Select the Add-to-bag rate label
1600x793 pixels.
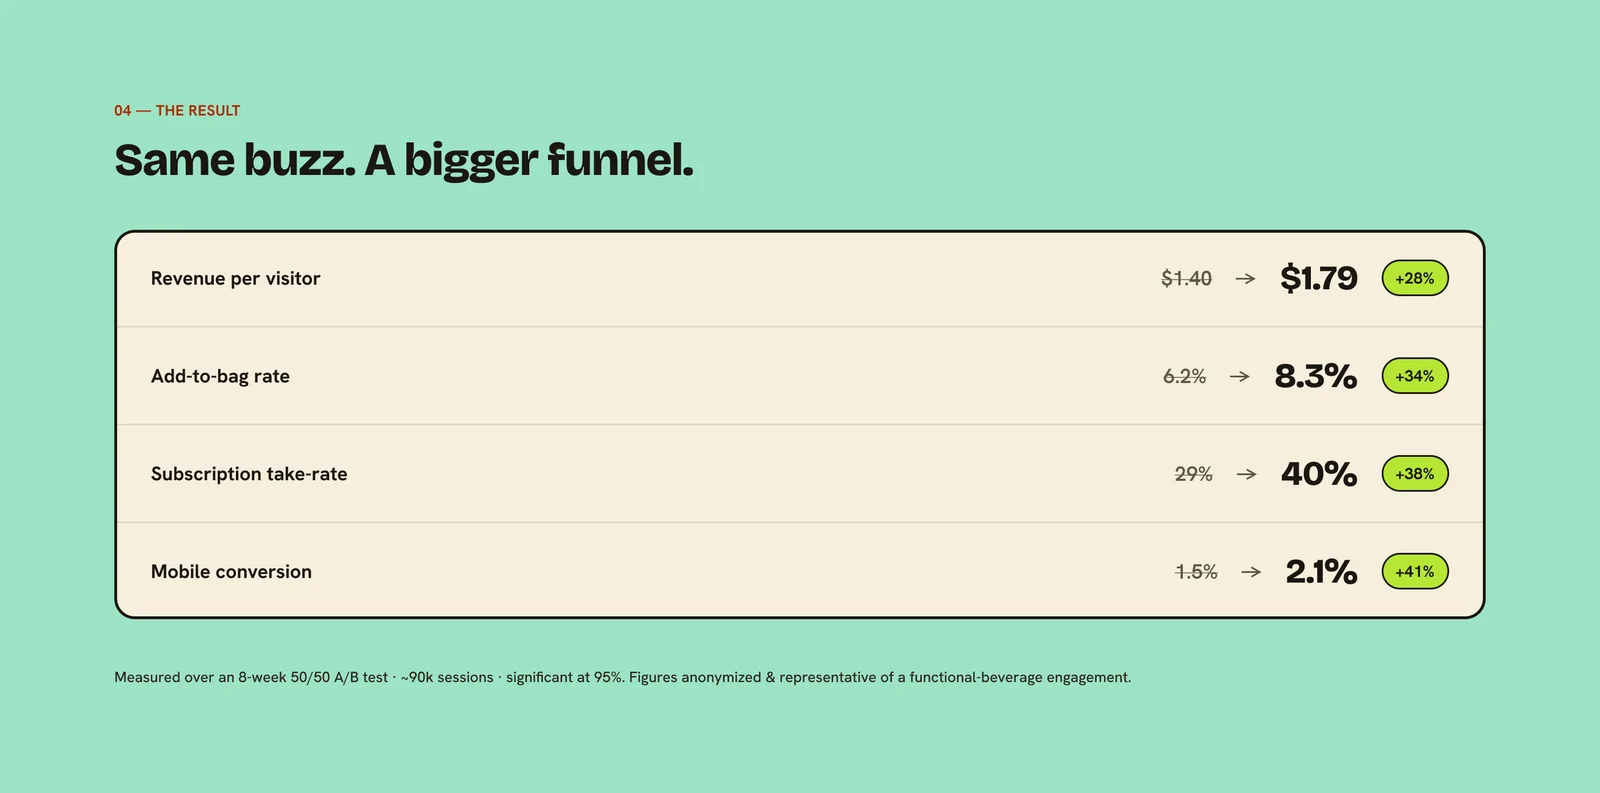pos(220,377)
